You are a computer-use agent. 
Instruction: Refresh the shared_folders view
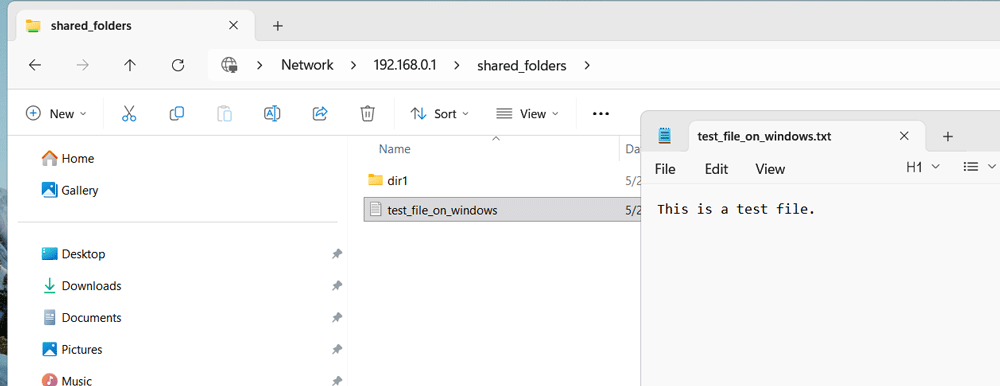click(178, 65)
